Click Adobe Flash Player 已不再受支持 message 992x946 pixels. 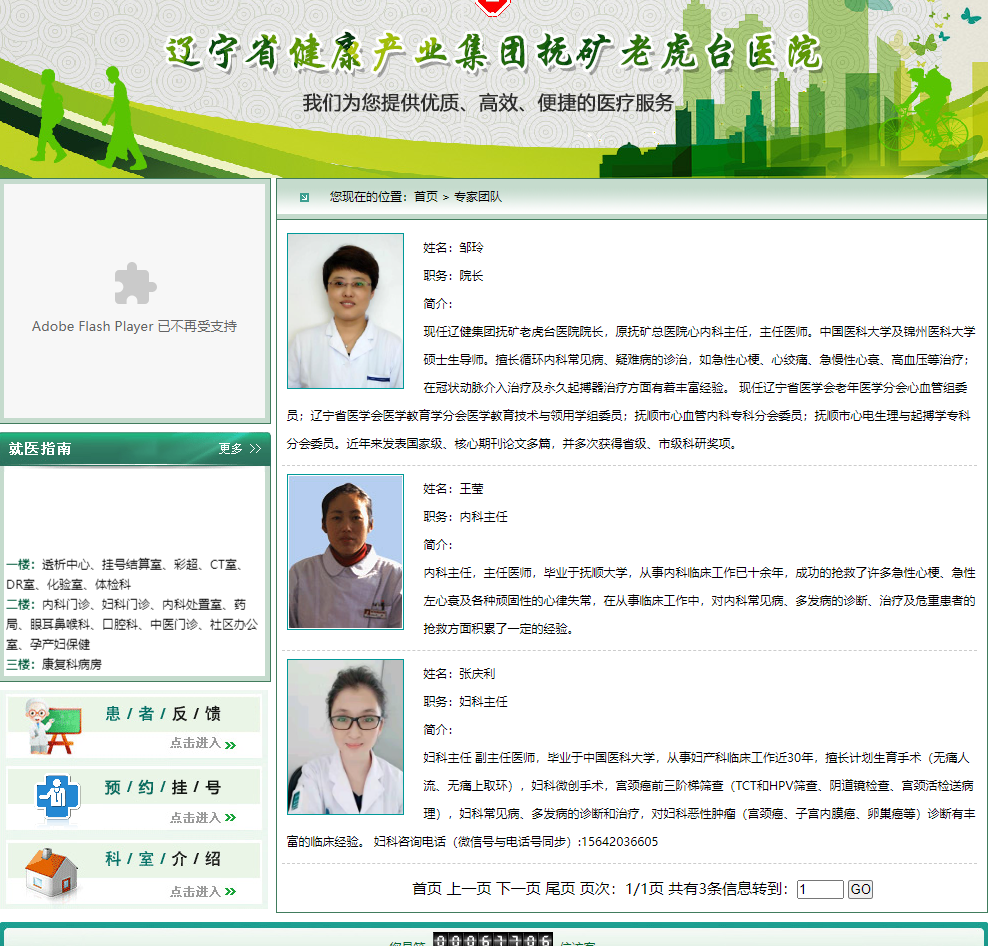click(135, 327)
